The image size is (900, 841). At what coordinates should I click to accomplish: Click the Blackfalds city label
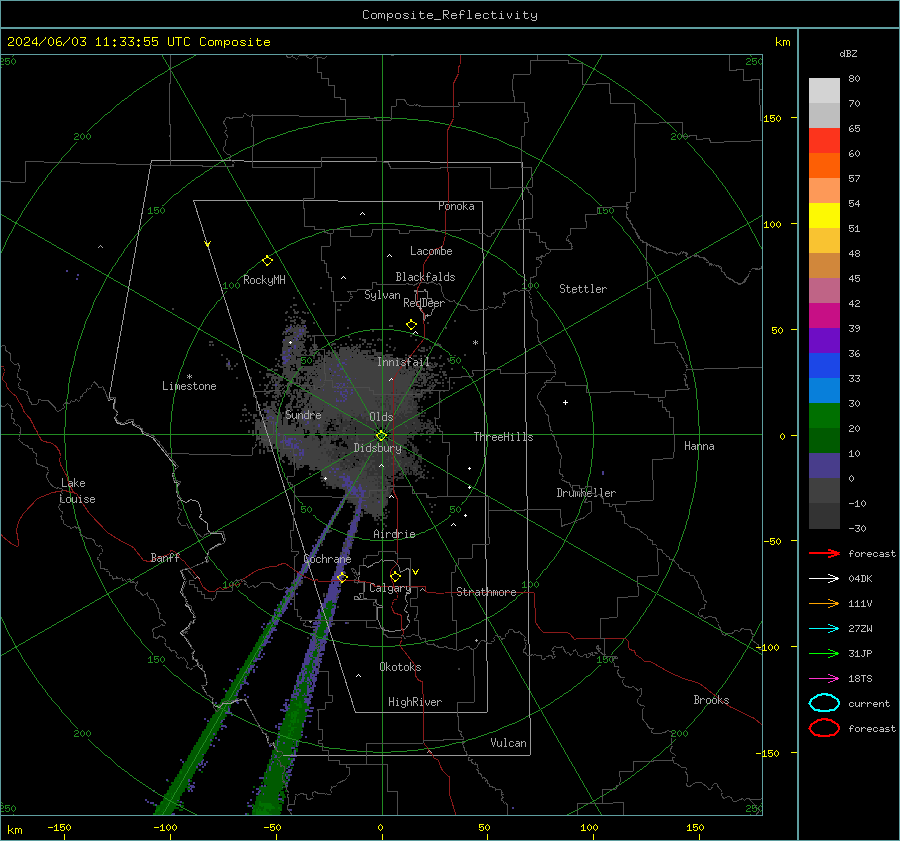[425, 277]
